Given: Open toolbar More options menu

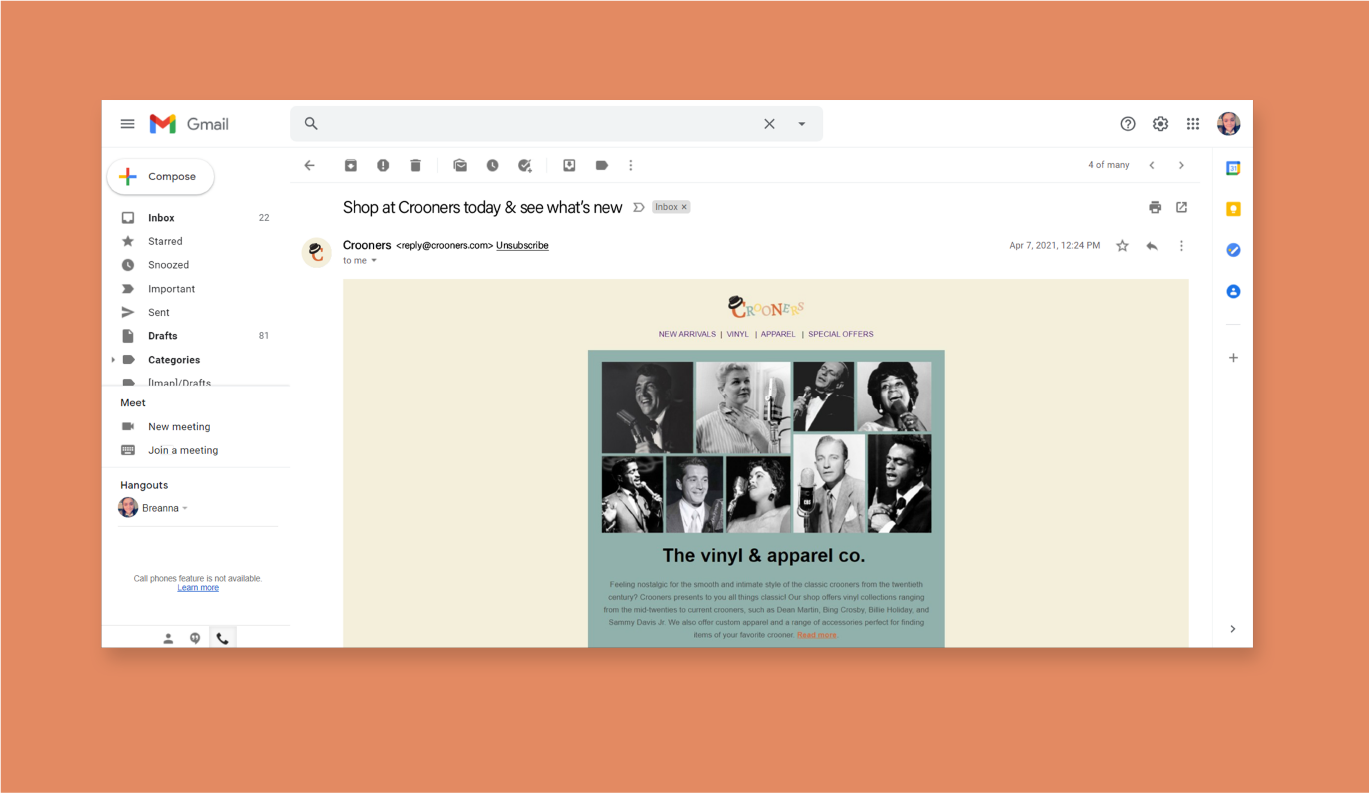Looking at the screenshot, I should point(631,165).
